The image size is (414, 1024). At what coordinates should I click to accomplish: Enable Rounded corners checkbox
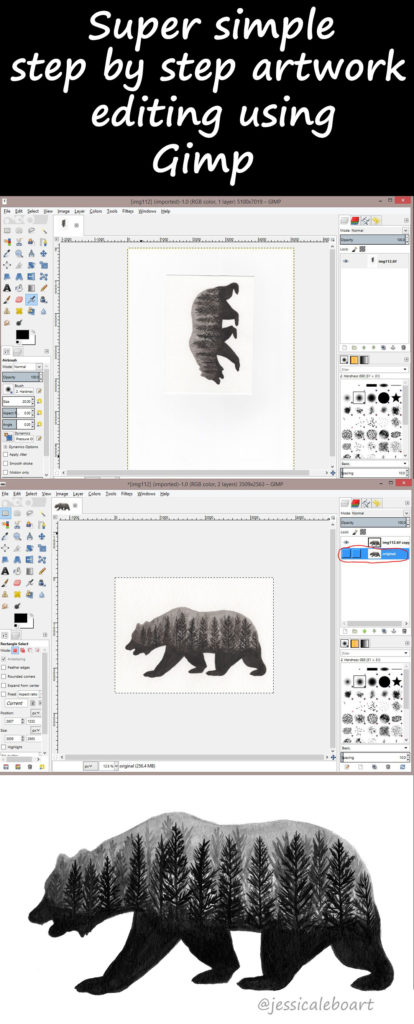3,677
